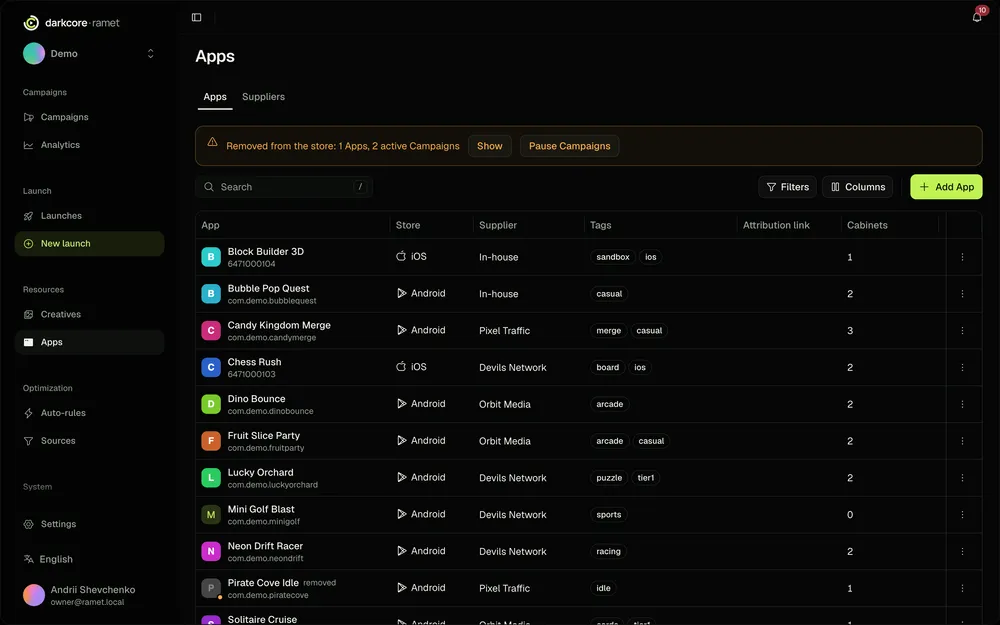
Task: Click the Add App button
Action: click(946, 187)
